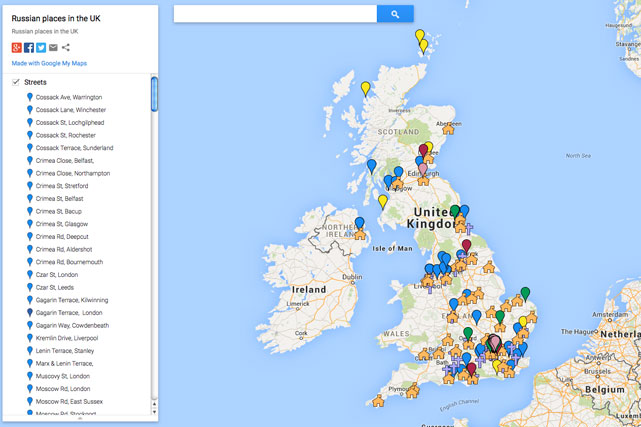The width and height of the screenshot is (641, 427).
Task: Click orange house marker at Edinburgh
Action: pyautogui.click(x=424, y=180)
